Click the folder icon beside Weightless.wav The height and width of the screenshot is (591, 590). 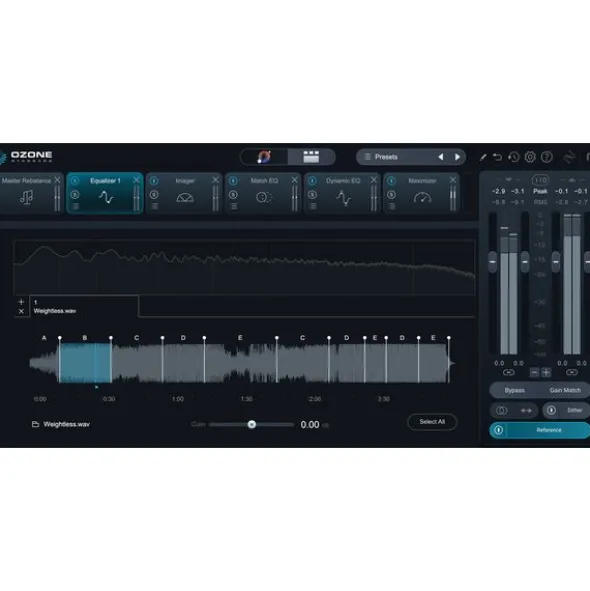(35, 424)
